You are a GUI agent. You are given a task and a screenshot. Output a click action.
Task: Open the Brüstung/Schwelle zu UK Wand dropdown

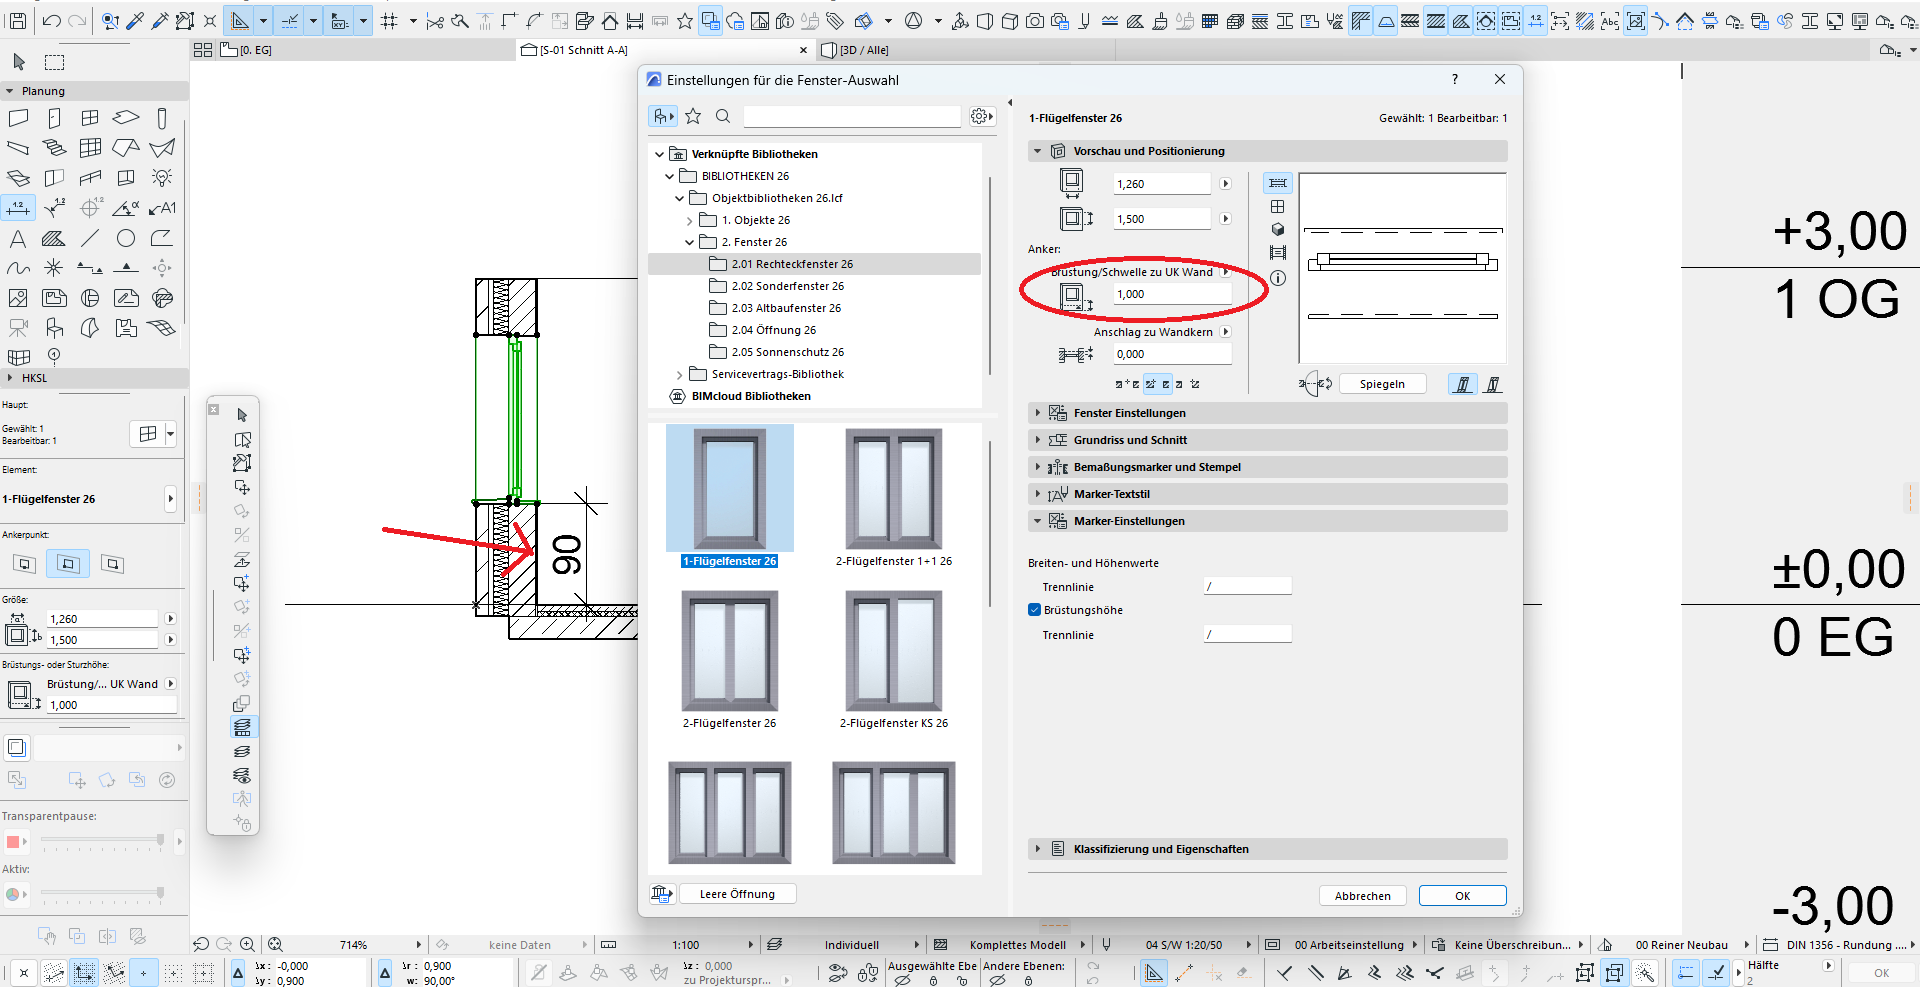coord(1226,272)
